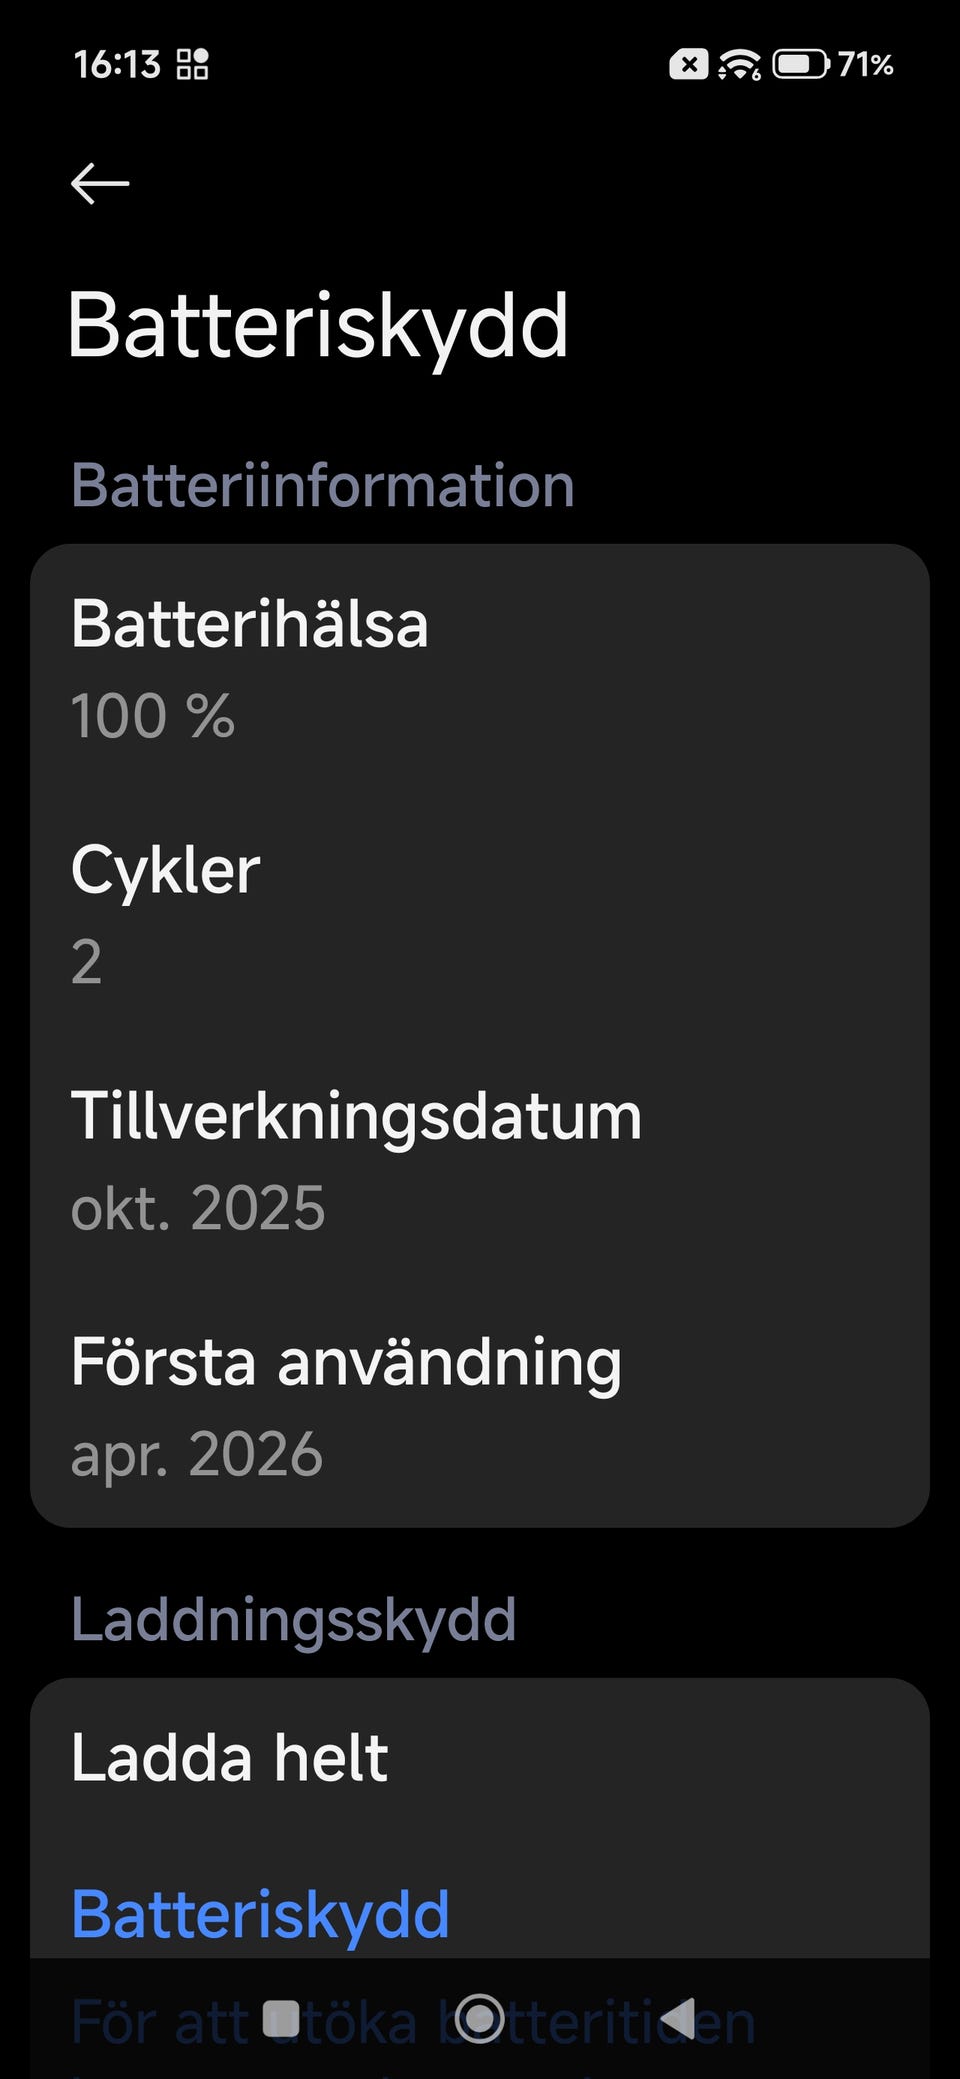The width and height of the screenshot is (960, 2079).
Task: Tap the apr. 2026 date value
Action: pos(197,1454)
